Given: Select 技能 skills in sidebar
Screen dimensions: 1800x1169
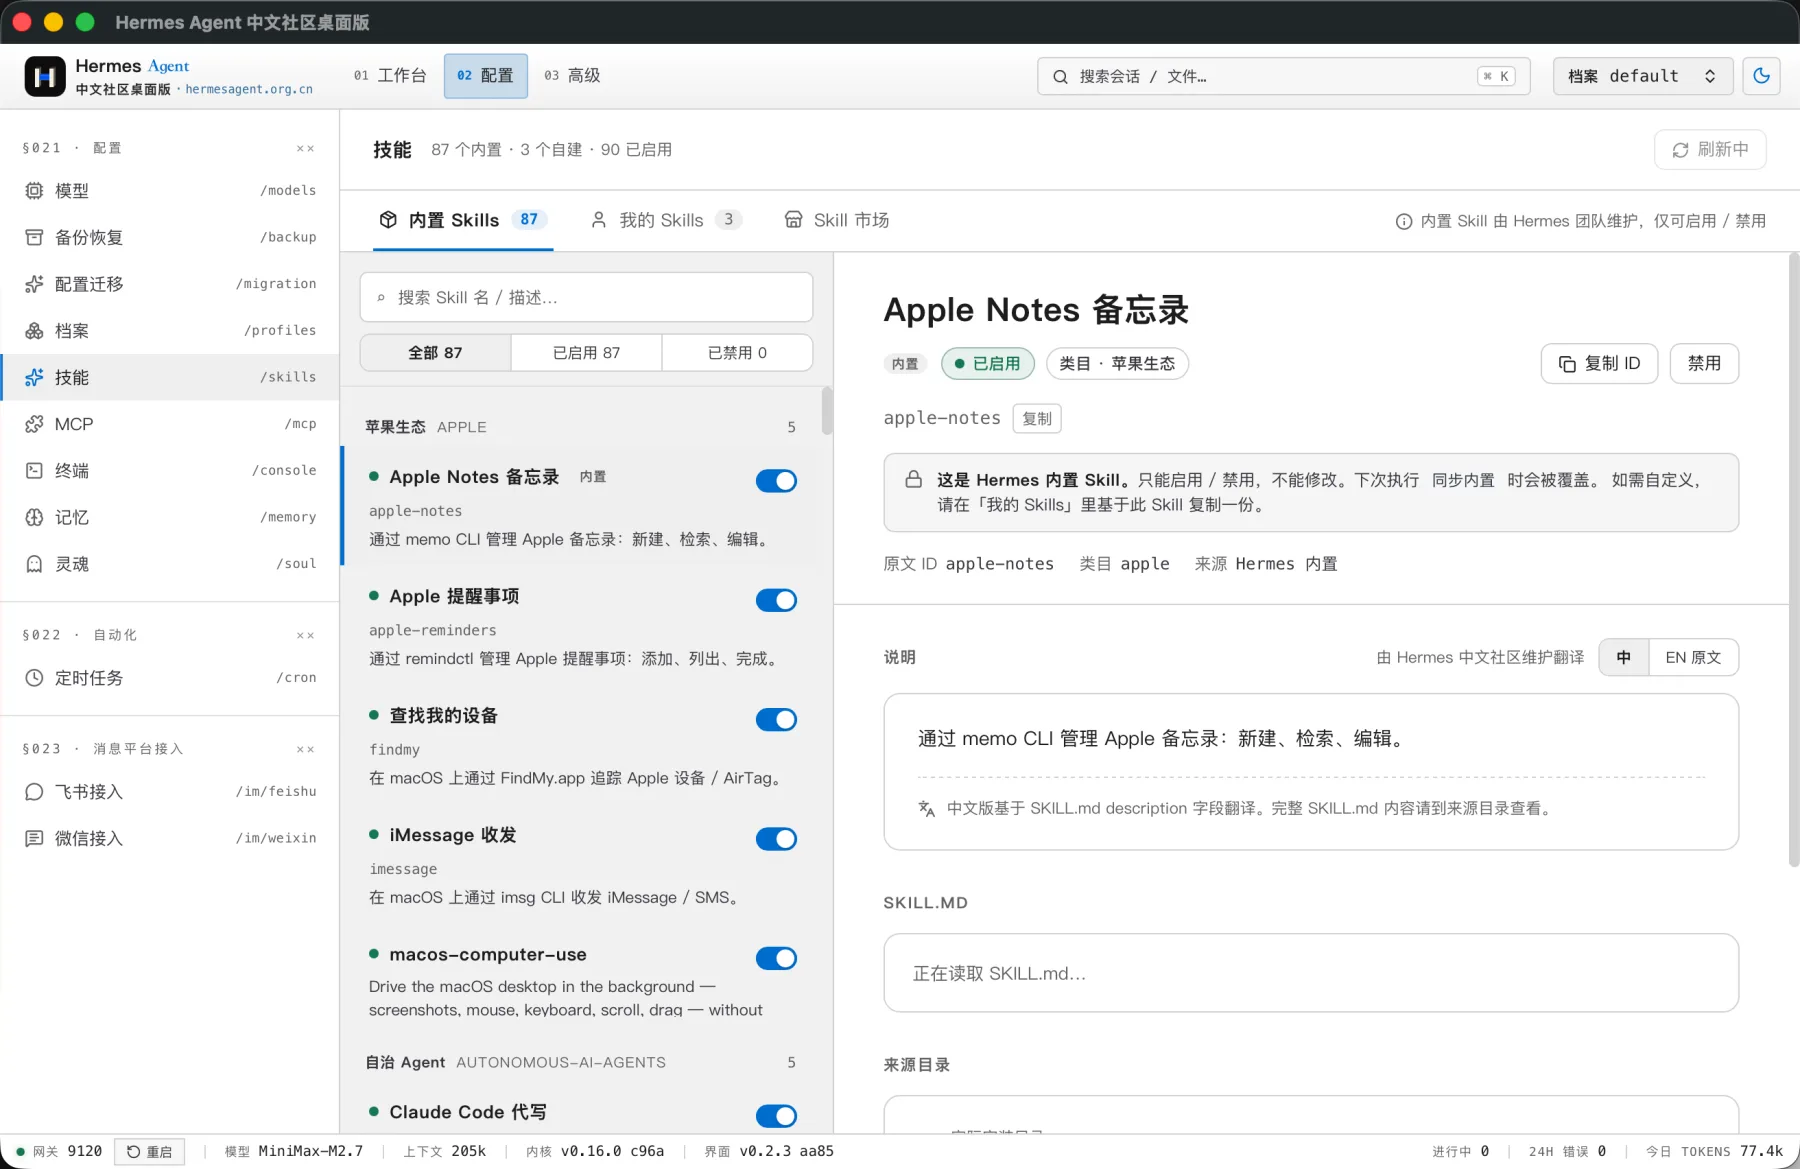Looking at the screenshot, I should pyautogui.click(x=170, y=377).
